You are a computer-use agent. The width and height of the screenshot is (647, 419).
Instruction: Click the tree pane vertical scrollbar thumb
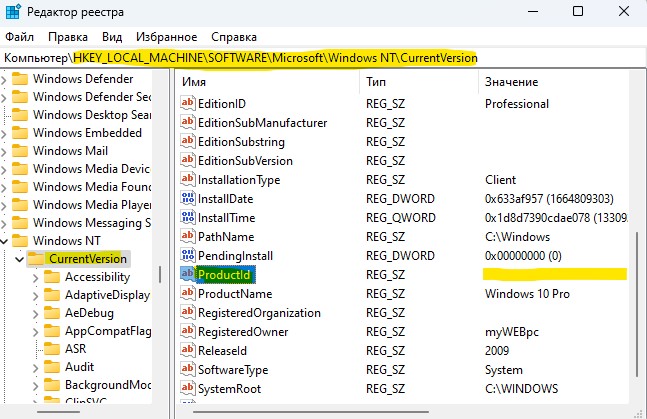click(x=160, y=275)
